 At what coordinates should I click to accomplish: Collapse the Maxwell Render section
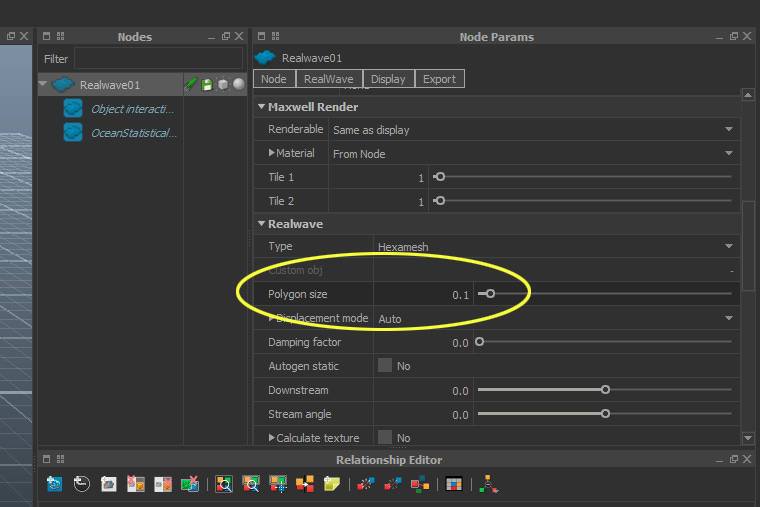(261, 107)
